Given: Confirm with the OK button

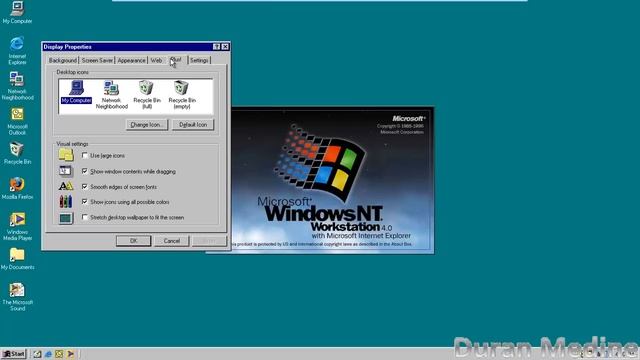Looking at the screenshot, I should 133,241.
